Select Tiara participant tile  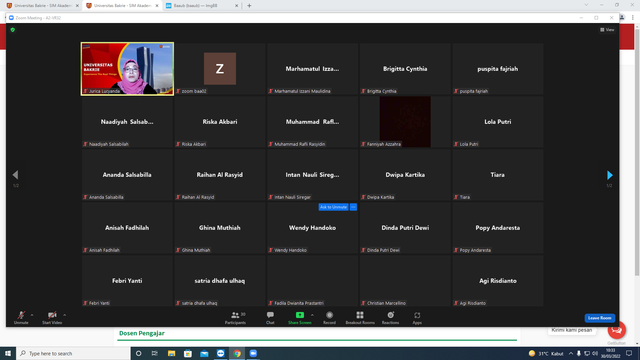498,175
